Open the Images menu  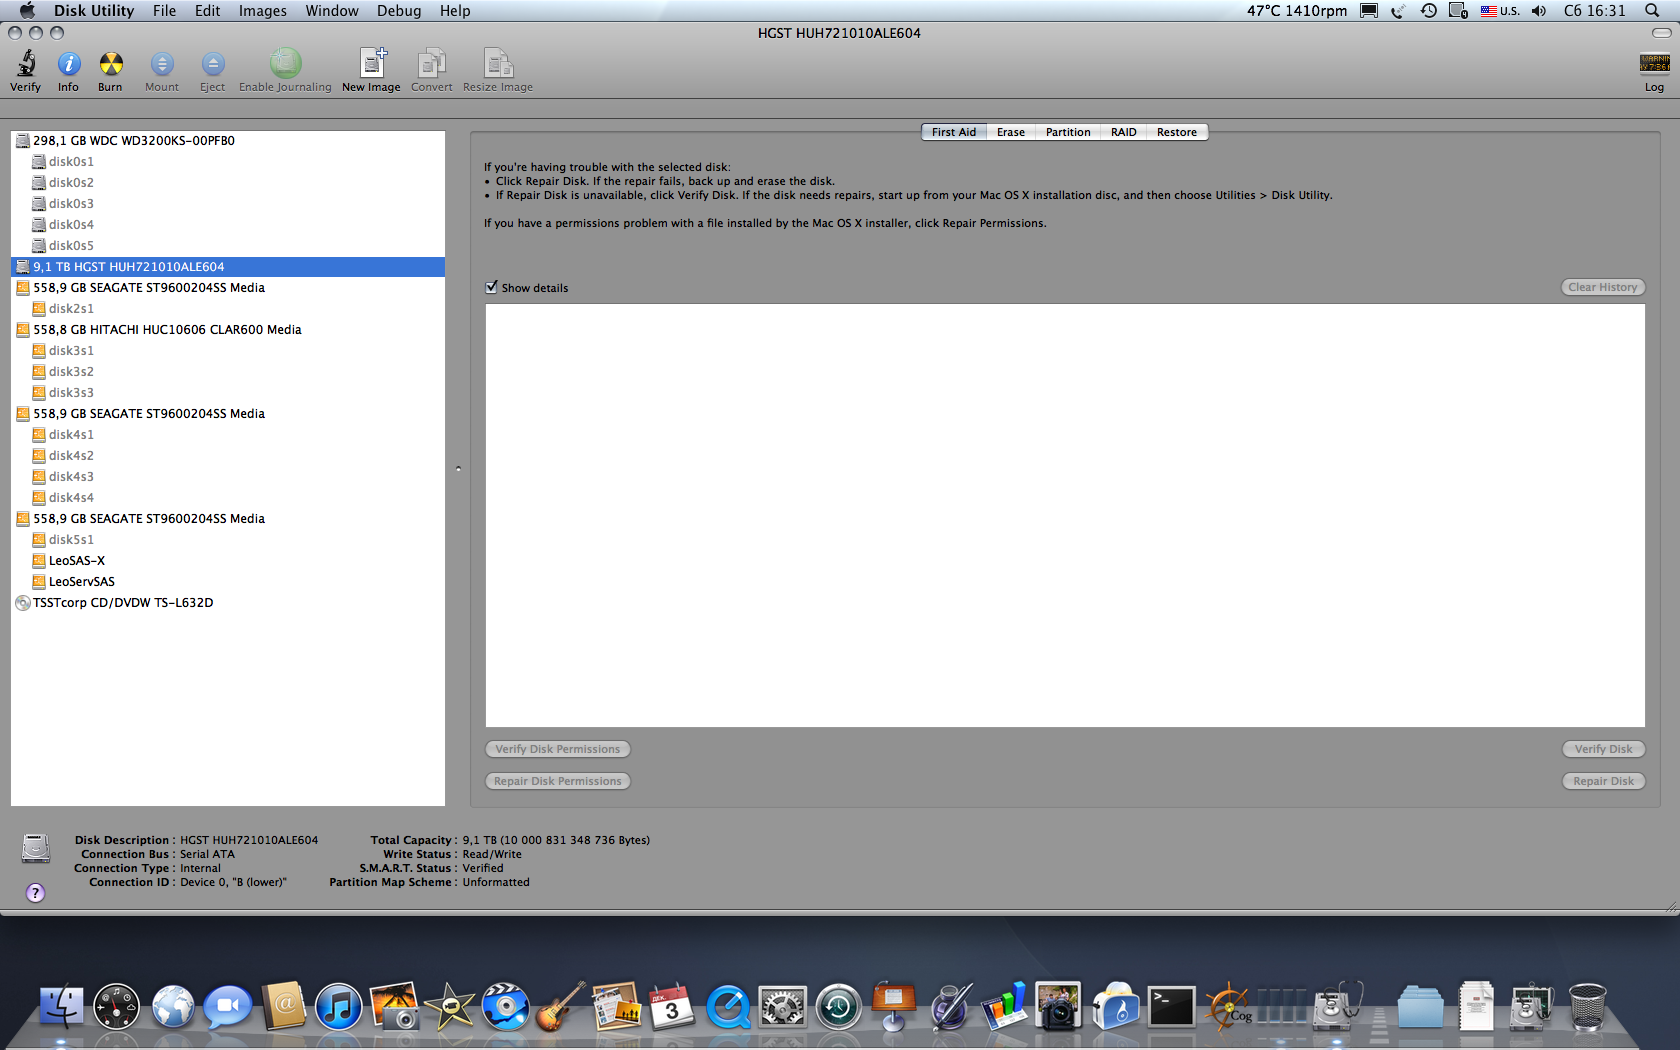point(263,11)
